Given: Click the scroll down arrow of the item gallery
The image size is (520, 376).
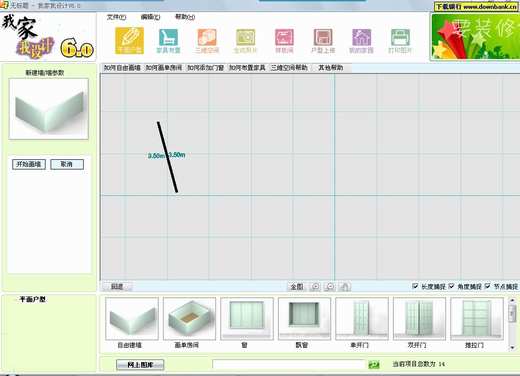Looking at the screenshot, I should [512, 347].
